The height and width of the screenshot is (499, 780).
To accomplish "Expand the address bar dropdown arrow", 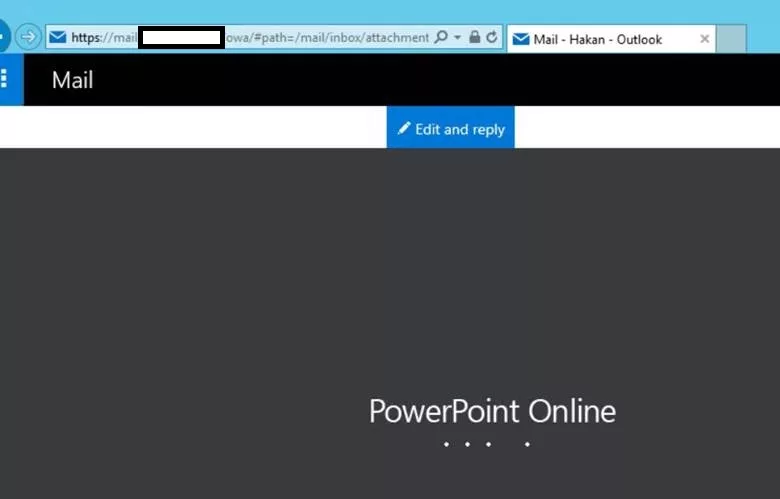I will (x=457, y=37).
